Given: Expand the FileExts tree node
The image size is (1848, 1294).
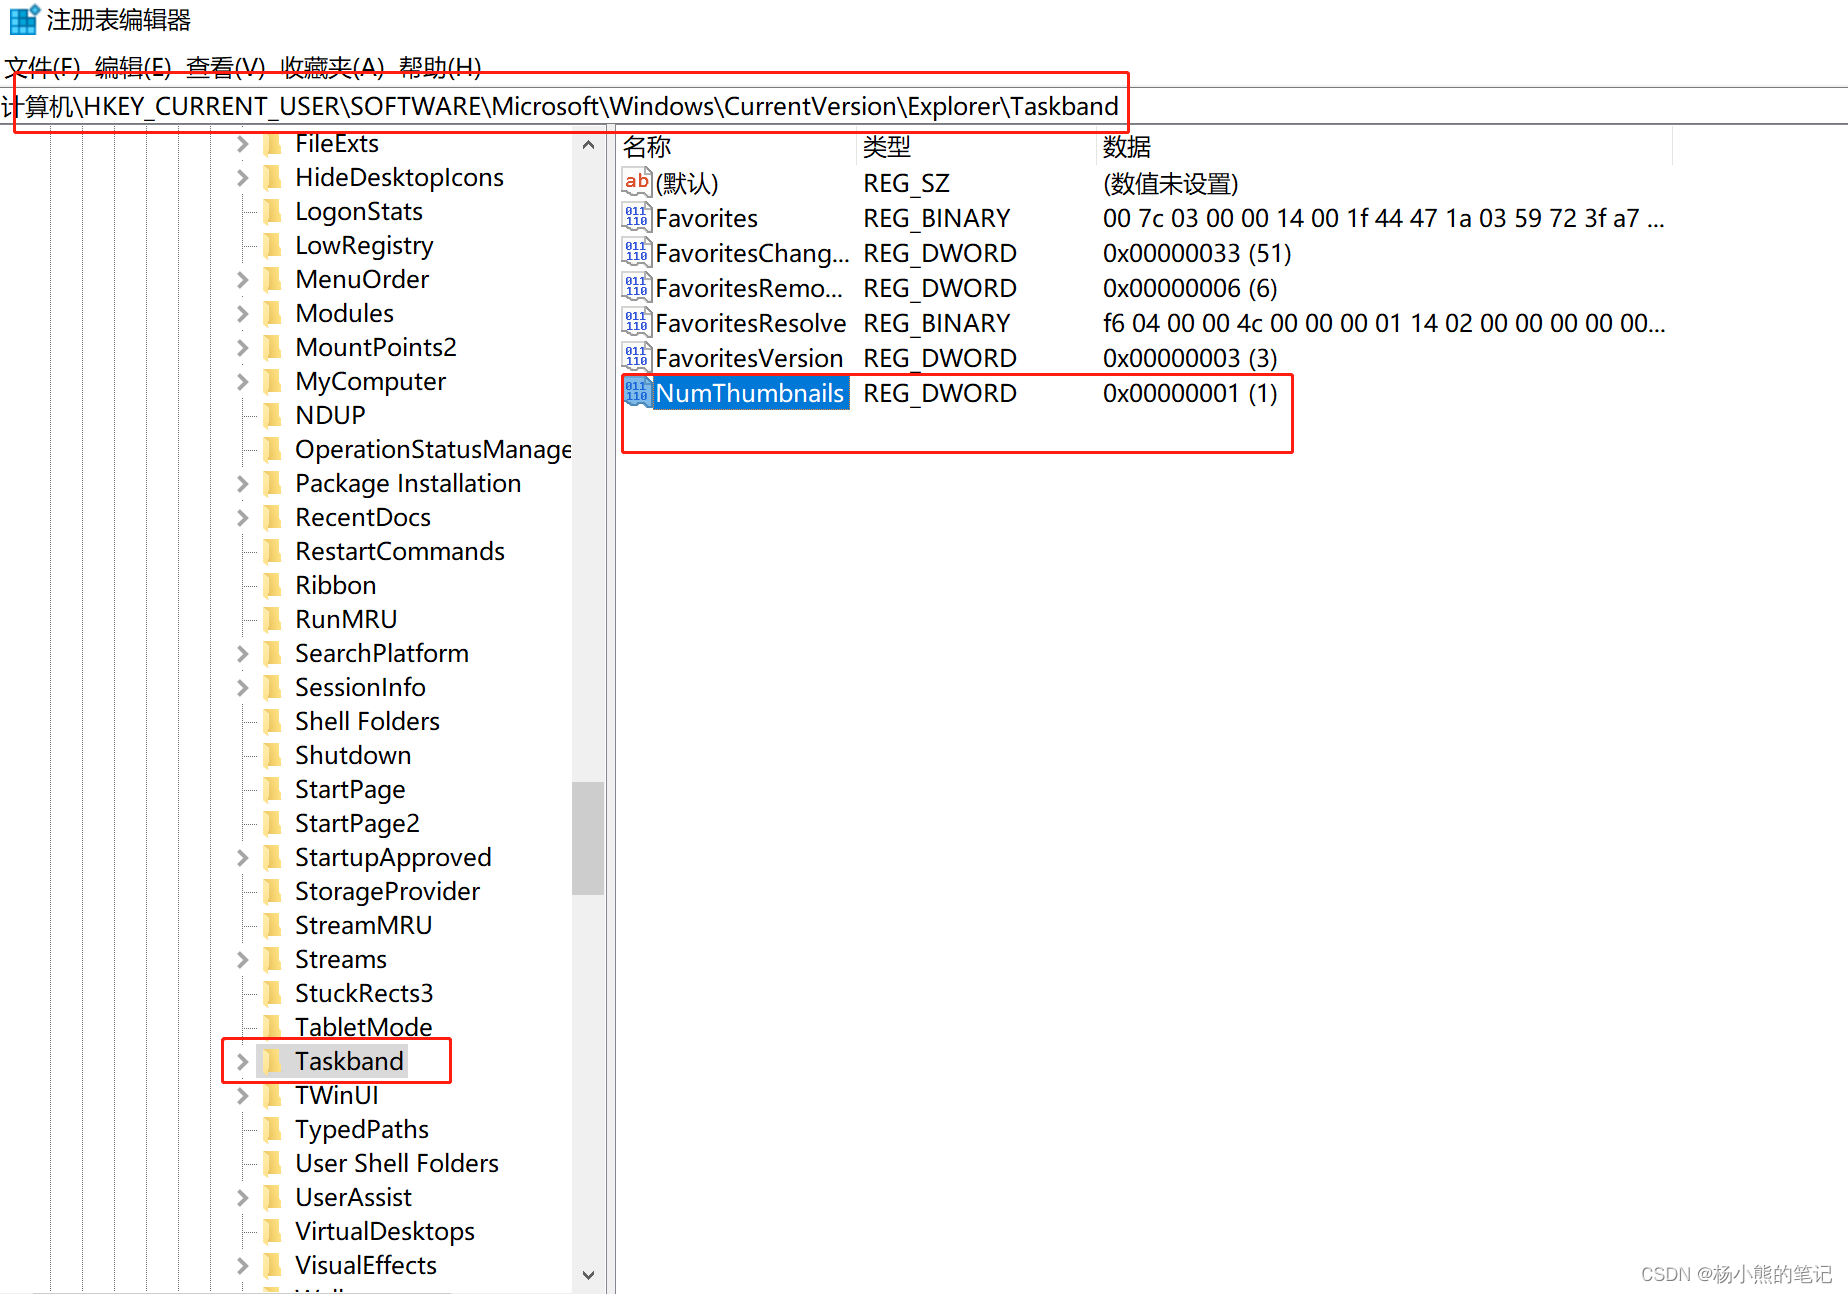Looking at the screenshot, I should pyautogui.click(x=242, y=144).
